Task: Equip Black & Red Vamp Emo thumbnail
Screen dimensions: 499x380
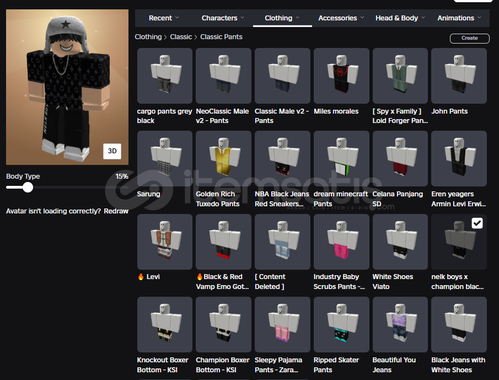Action: pos(223,242)
